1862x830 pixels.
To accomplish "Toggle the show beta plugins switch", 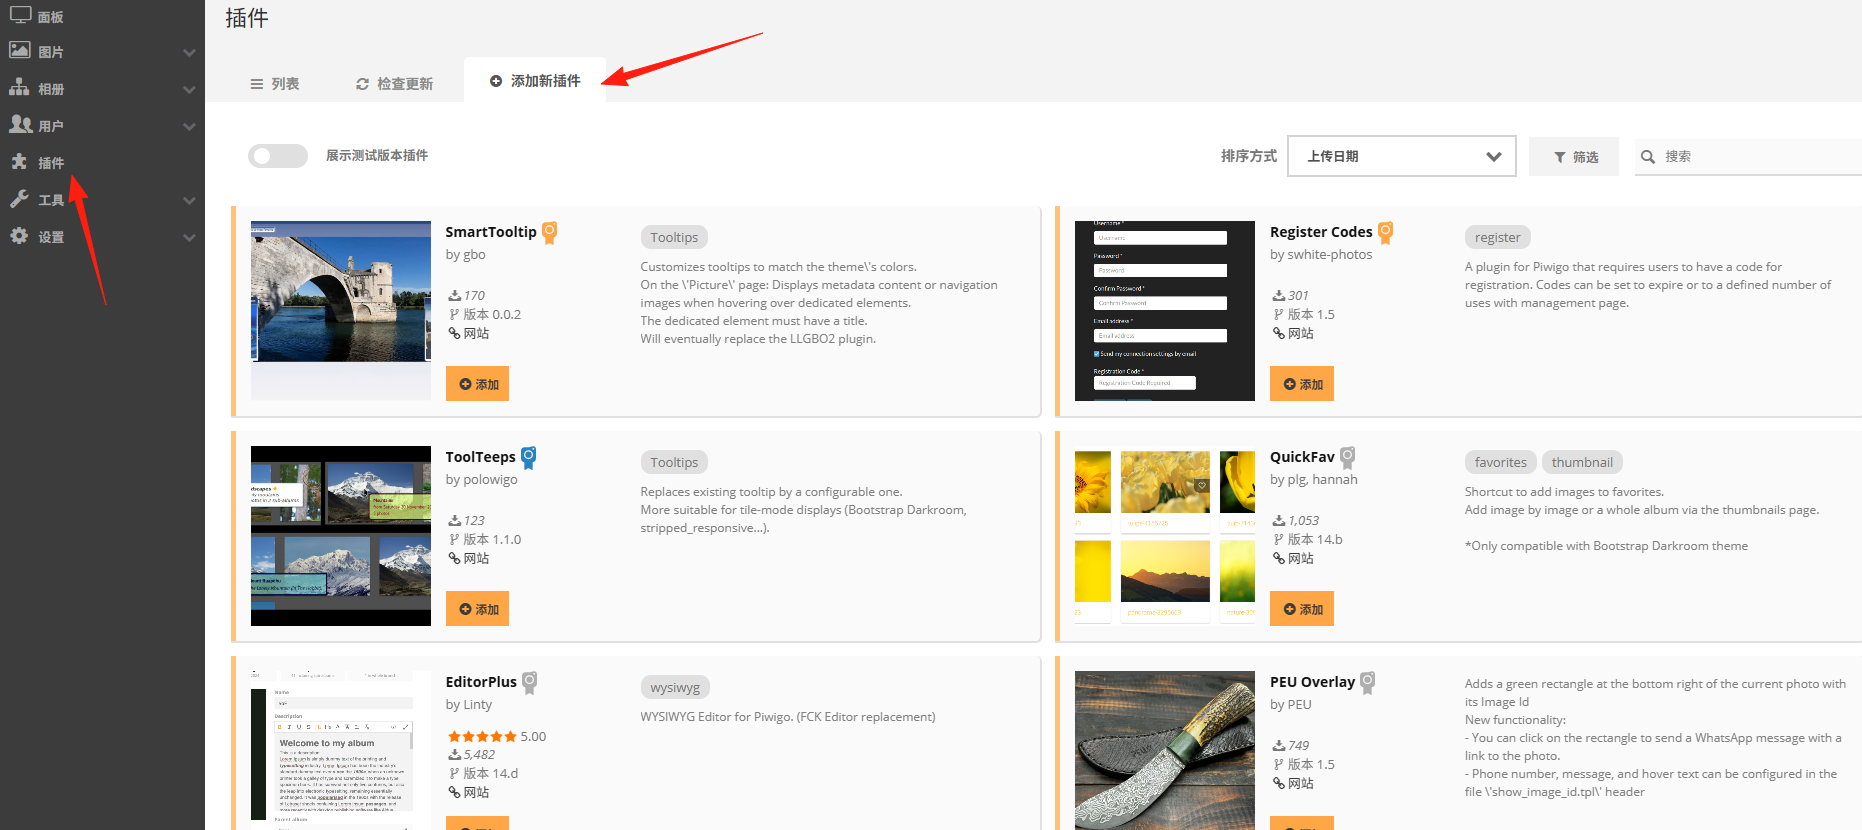I will (x=278, y=155).
